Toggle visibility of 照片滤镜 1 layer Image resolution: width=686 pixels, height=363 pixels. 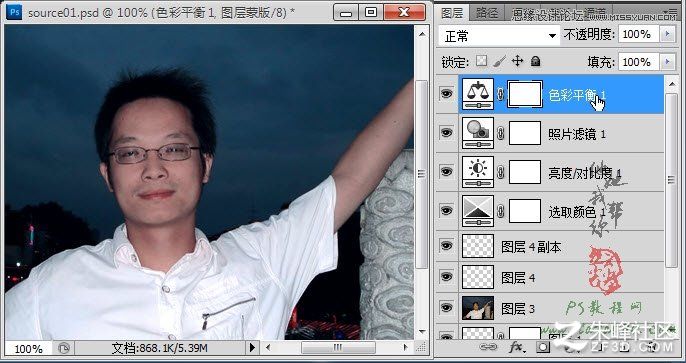(x=446, y=133)
